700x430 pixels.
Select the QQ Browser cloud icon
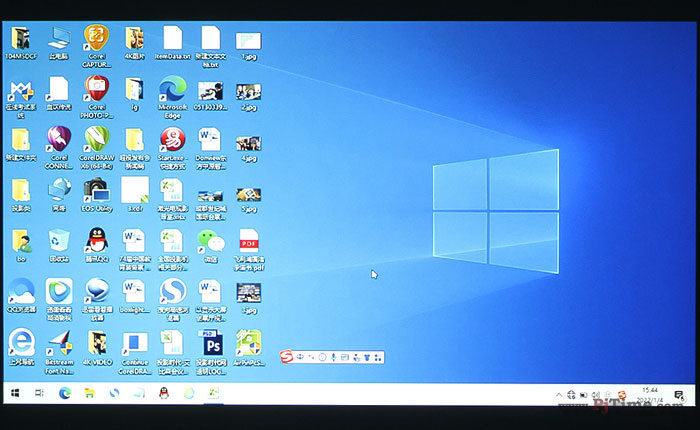21,292
